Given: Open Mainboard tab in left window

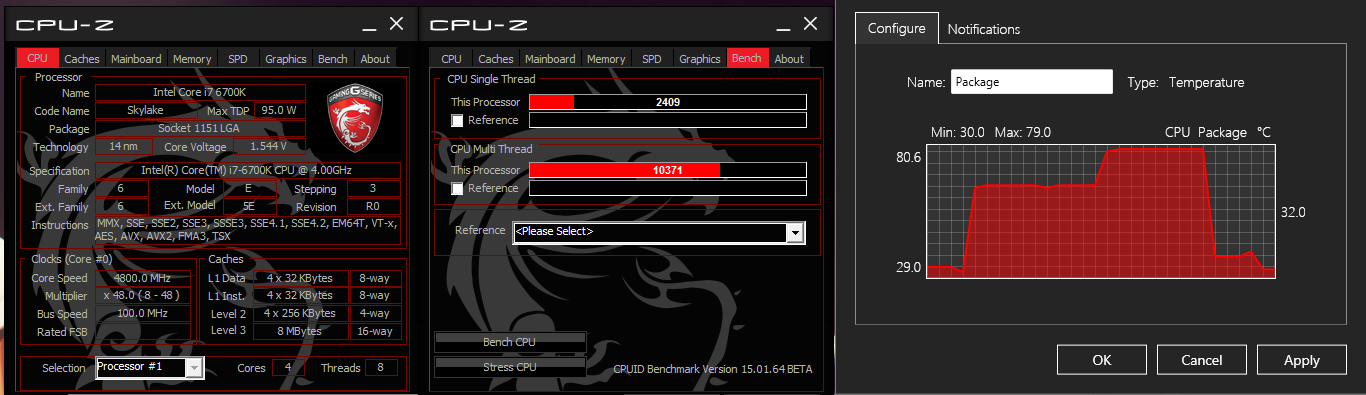Looking at the screenshot, I should [x=136, y=59].
